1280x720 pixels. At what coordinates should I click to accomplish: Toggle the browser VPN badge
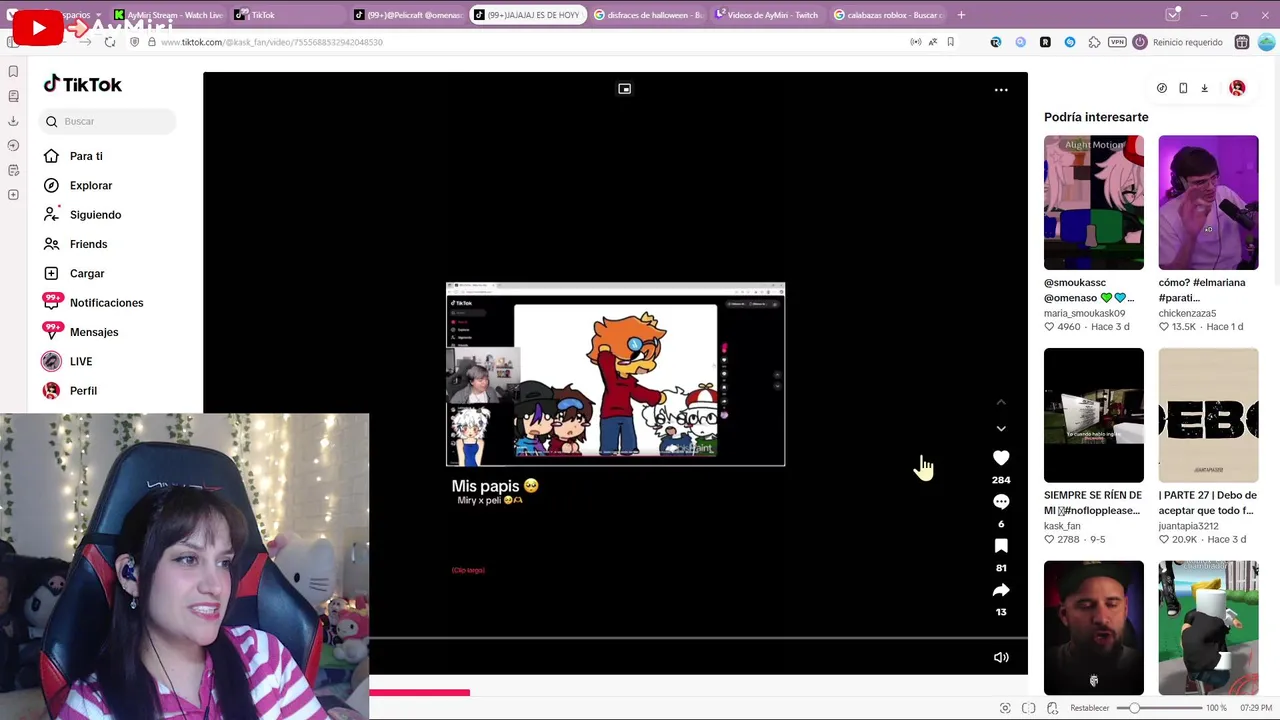coord(1118,42)
